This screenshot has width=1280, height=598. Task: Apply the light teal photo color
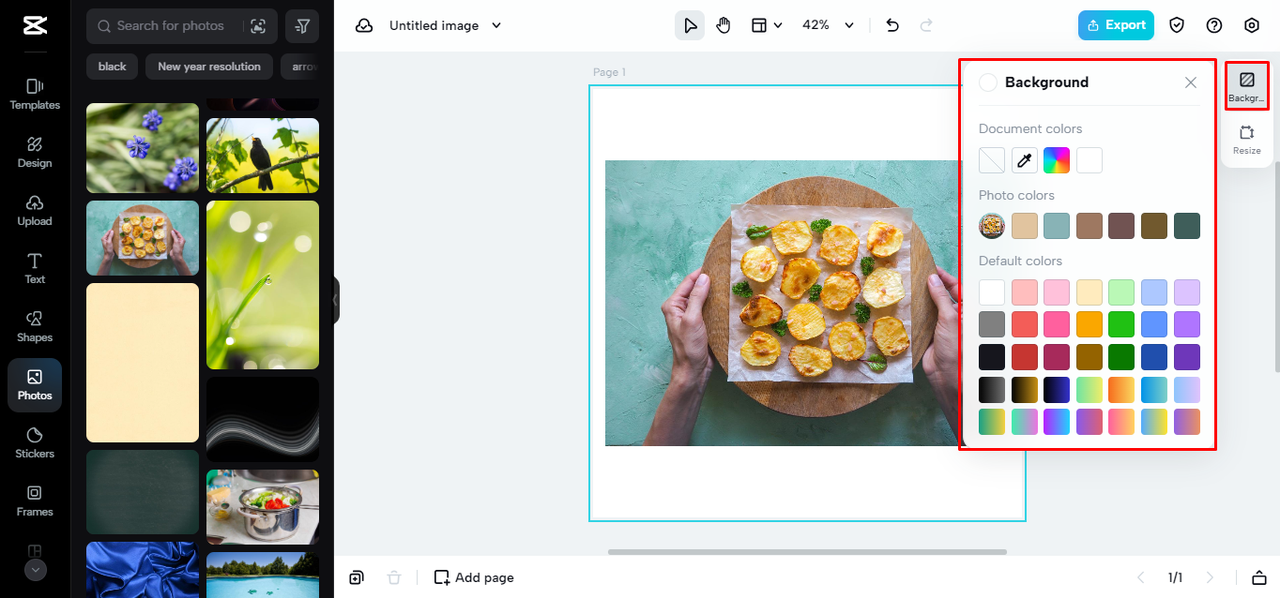tap(1057, 226)
